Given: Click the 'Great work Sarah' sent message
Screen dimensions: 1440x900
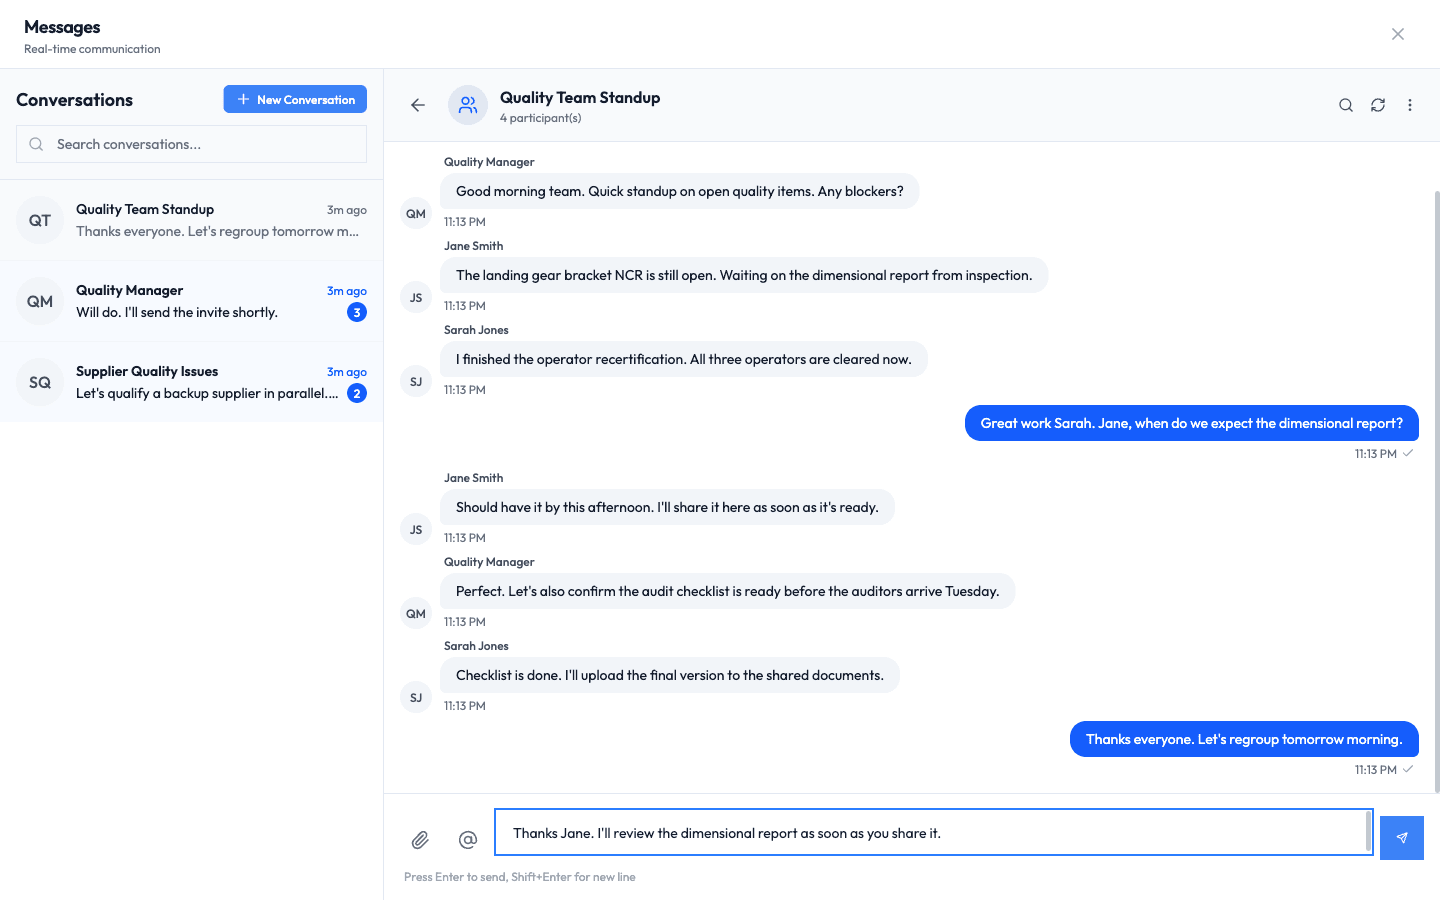Looking at the screenshot, I should tap(1192, 423).
